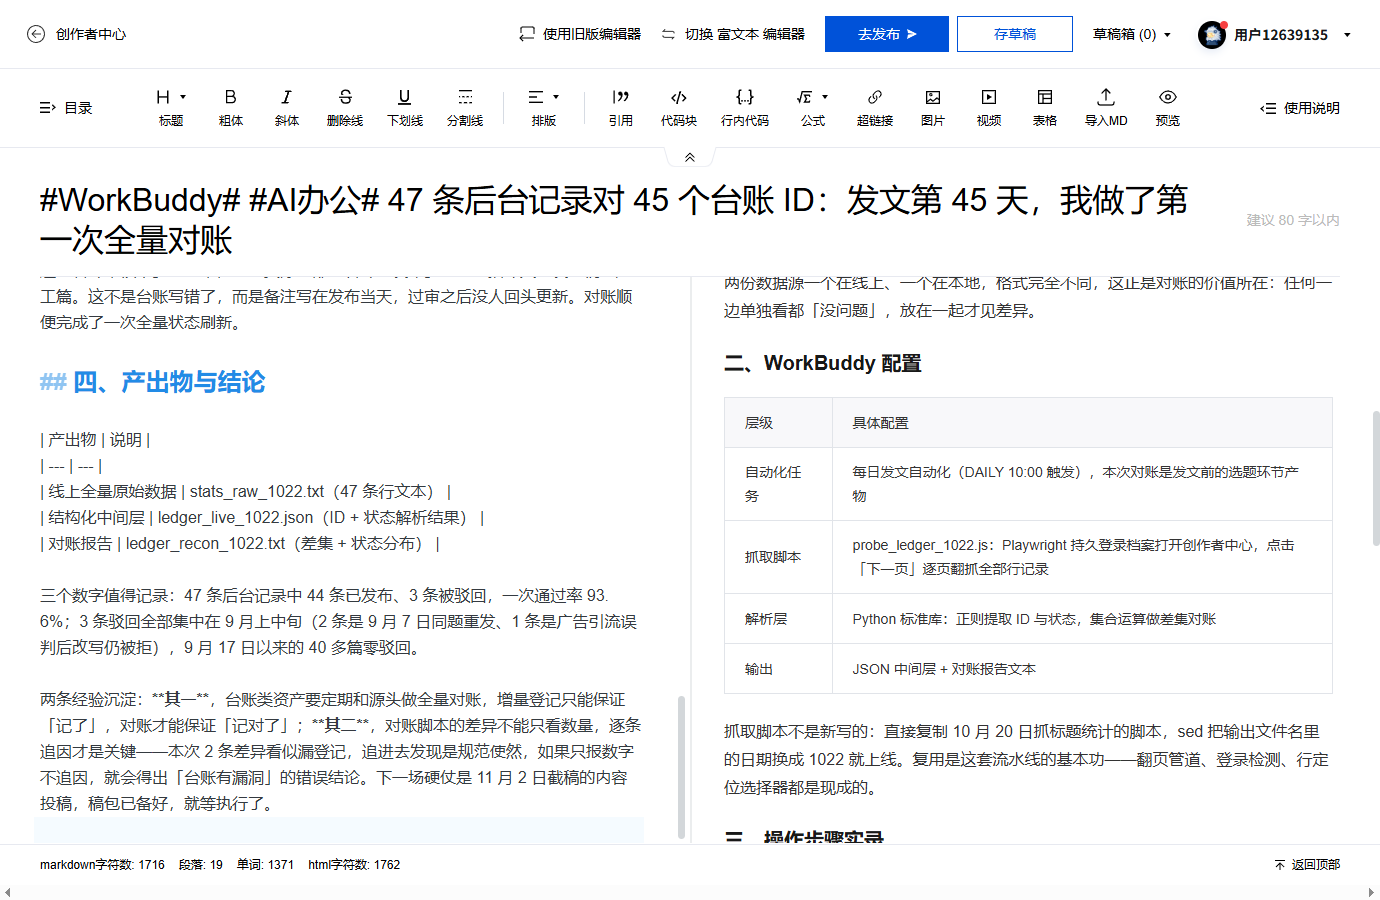Apply 下划线 underline formatting

(x=405, y=107)
